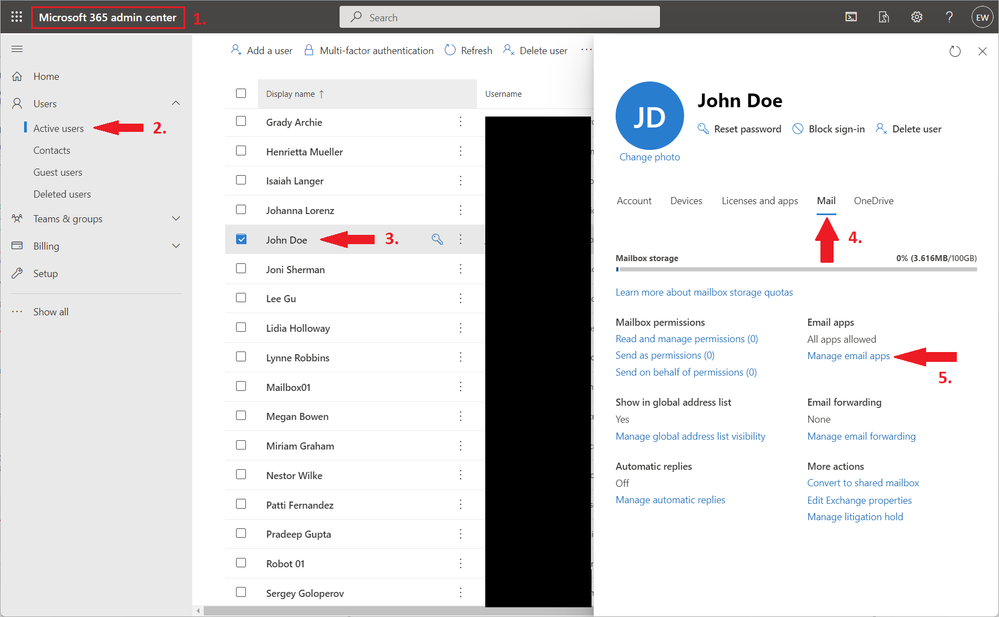Open more actions for Grady Archie
The height and width of the screenshot is (617, 999).
pos(461,122)
